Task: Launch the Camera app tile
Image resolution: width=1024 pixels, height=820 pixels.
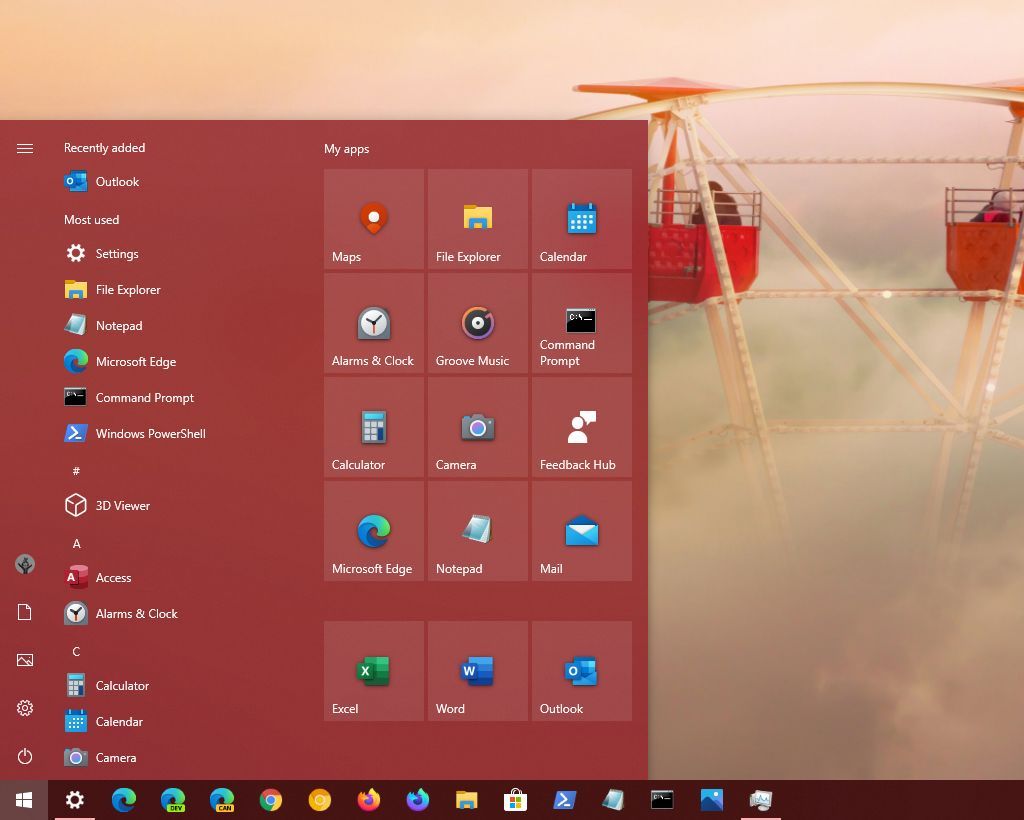Action: pyautogui.click(x=477, y=426)
